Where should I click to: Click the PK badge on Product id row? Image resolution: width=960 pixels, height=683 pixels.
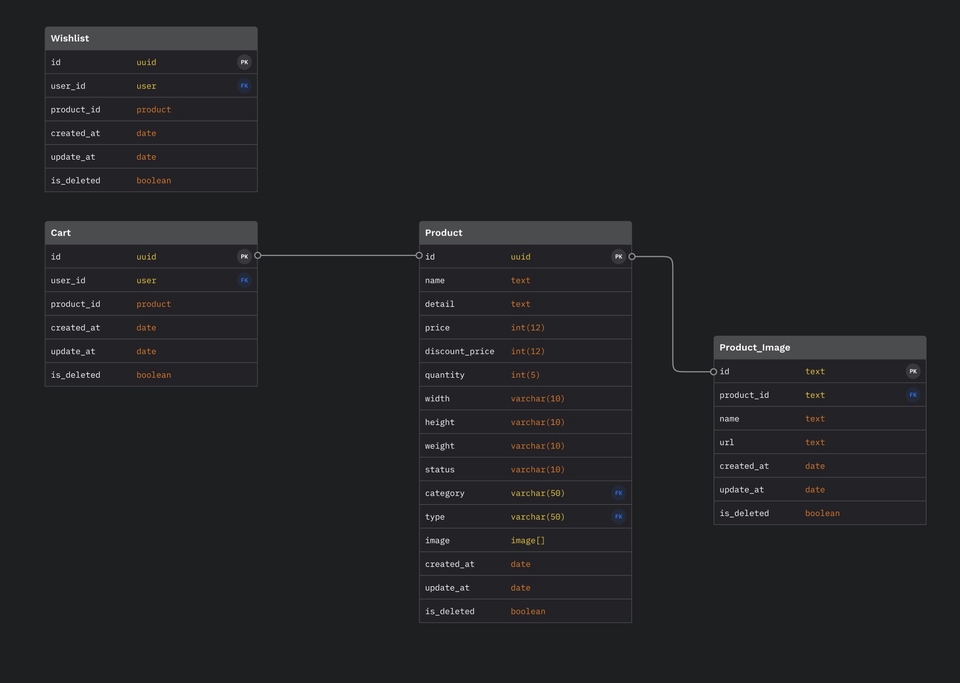click(x=618, y=256)
